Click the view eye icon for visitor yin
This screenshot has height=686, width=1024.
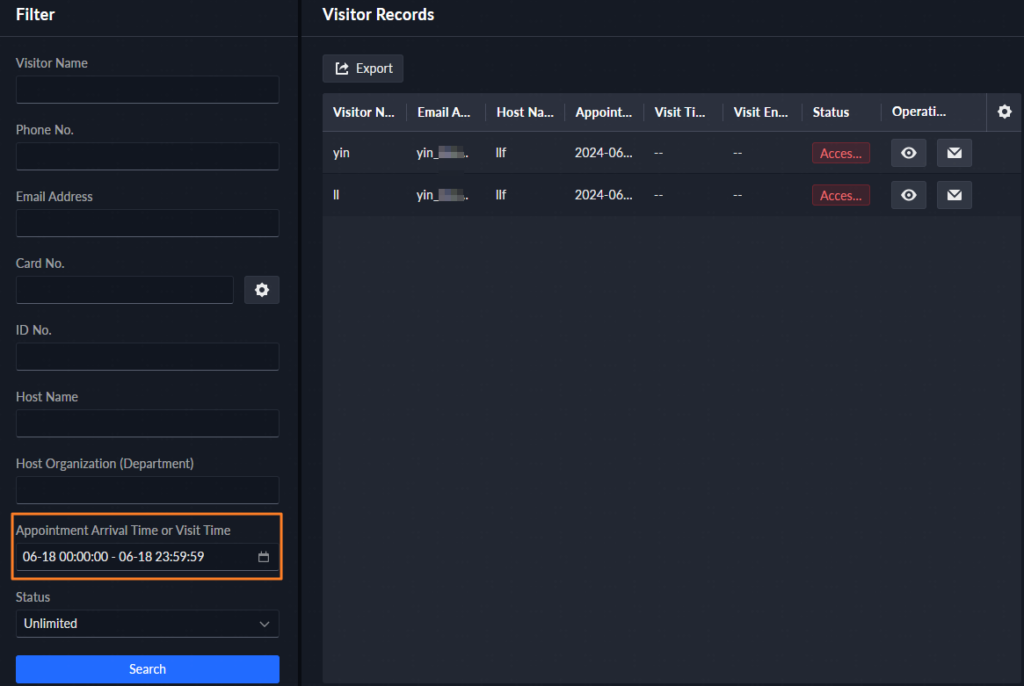(x=908, y=153)
